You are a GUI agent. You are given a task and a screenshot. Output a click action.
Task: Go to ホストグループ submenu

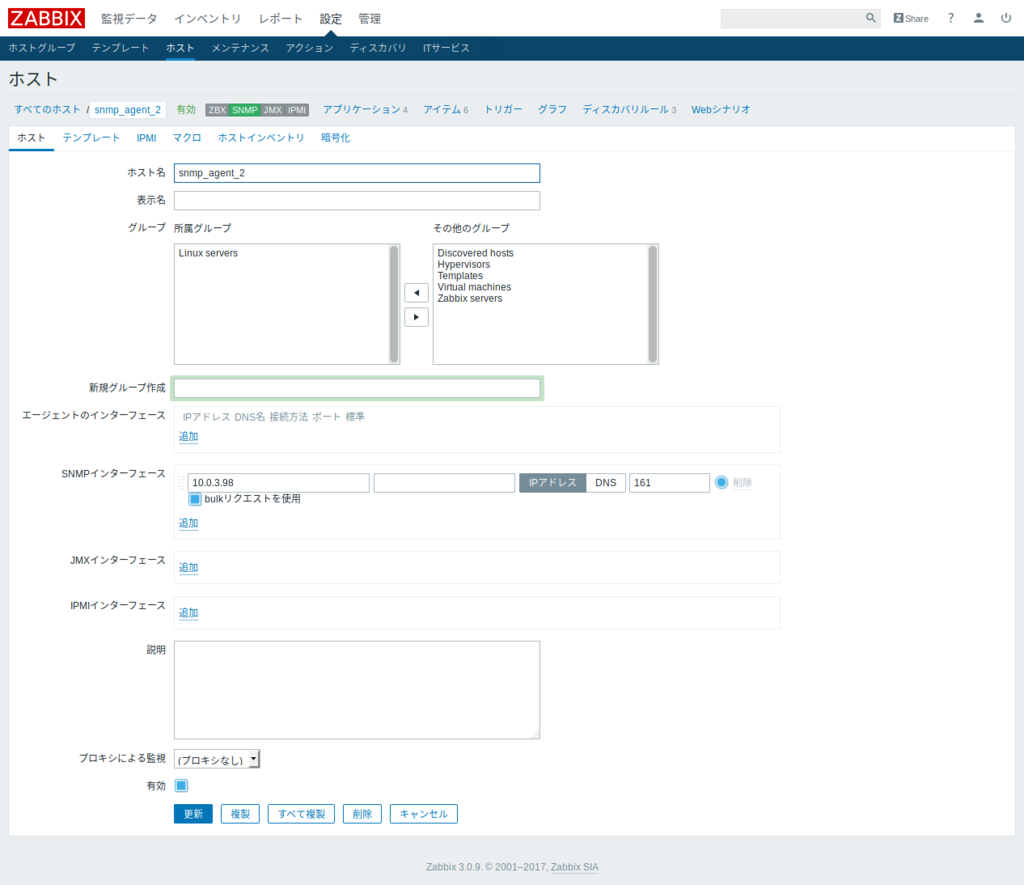tap(42, 48)
